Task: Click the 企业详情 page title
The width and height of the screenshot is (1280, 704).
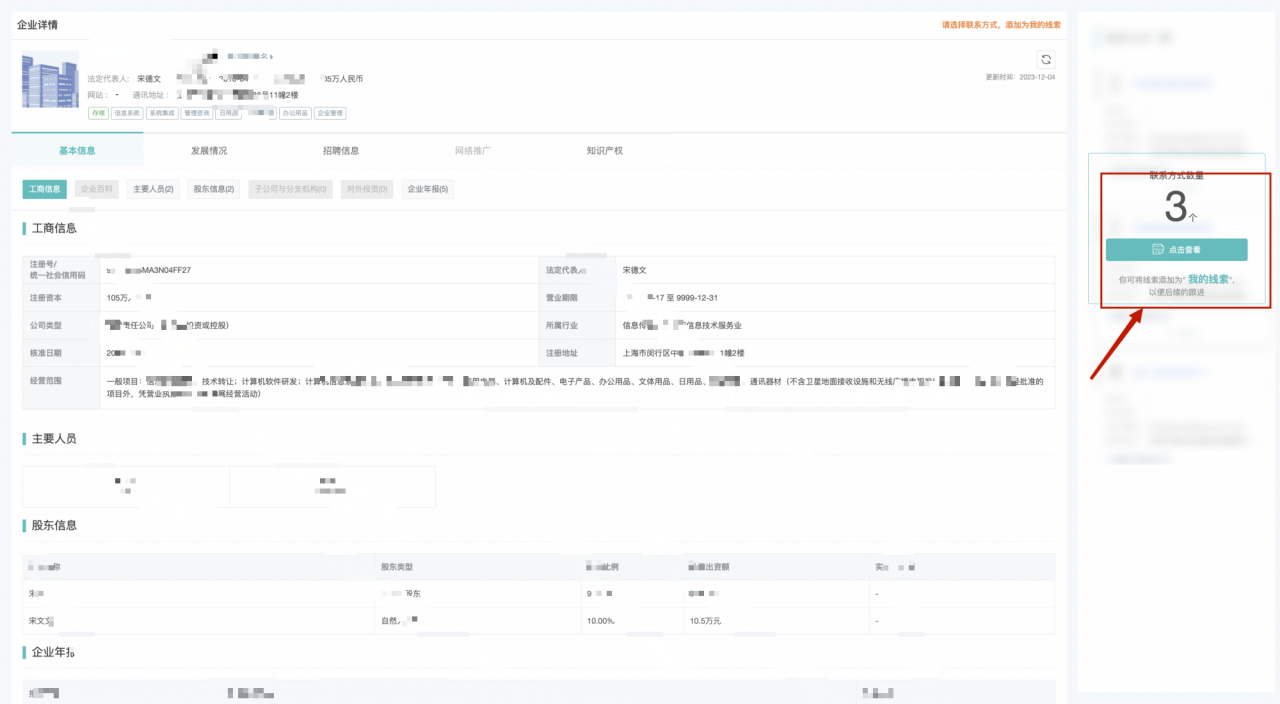Action: point(37,24)
